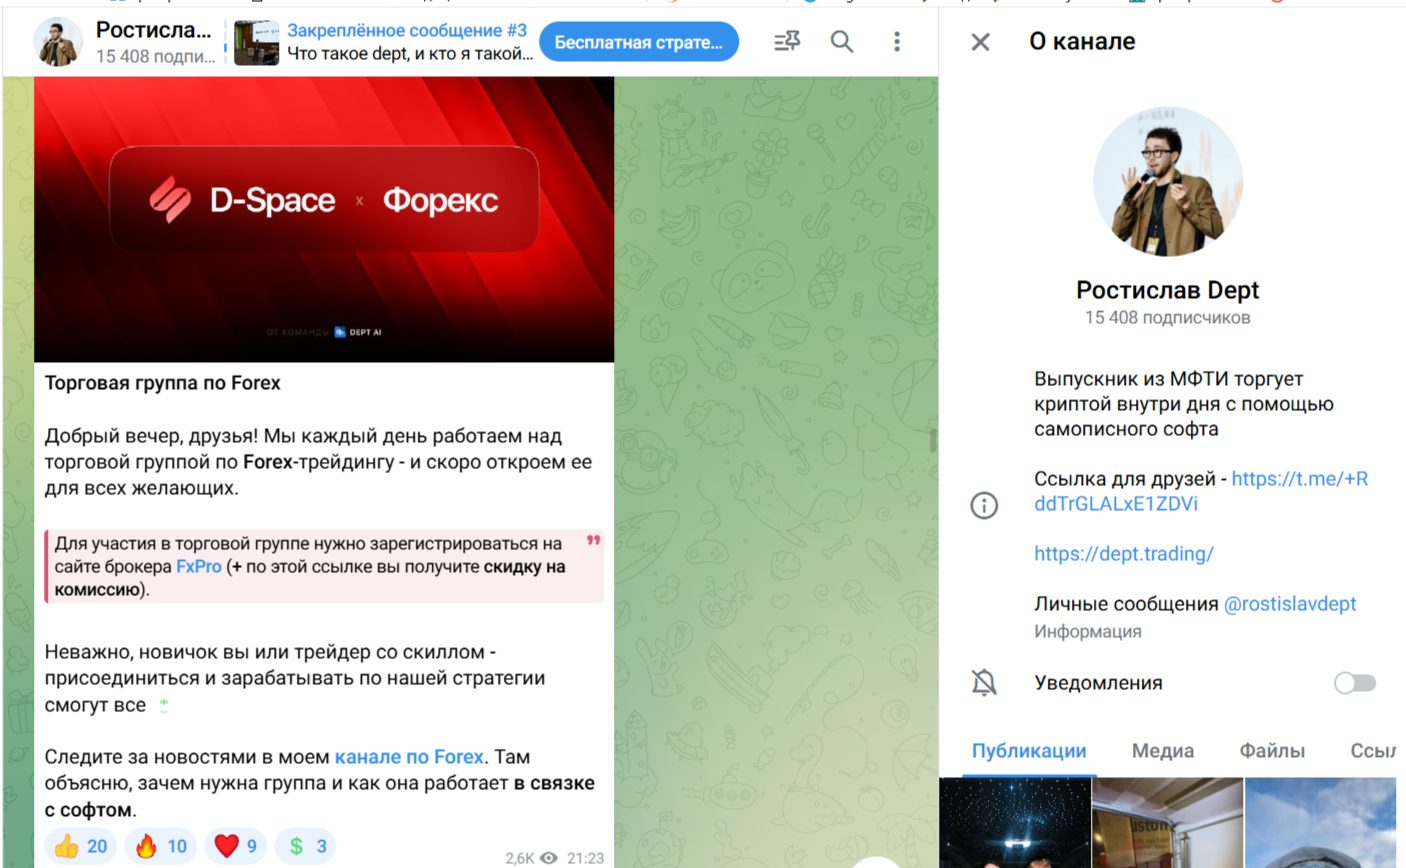
Task: Open the D-Space x Форекс post image
Action: coord(324,219)
